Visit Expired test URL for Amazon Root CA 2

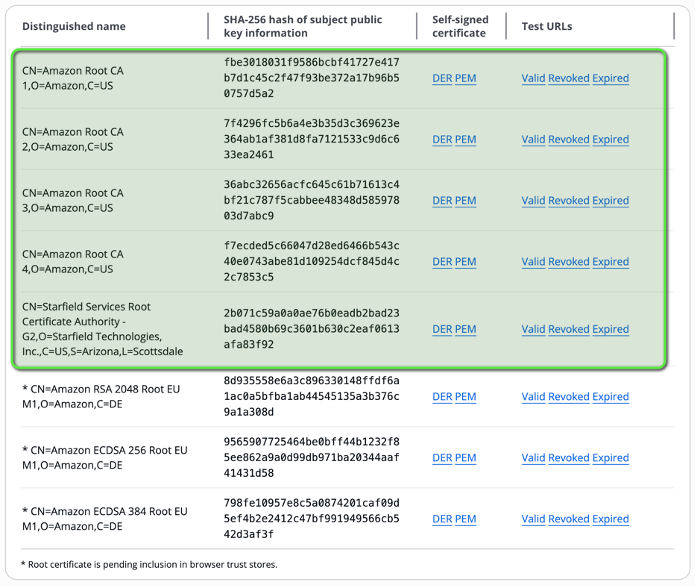click(613, 140)
